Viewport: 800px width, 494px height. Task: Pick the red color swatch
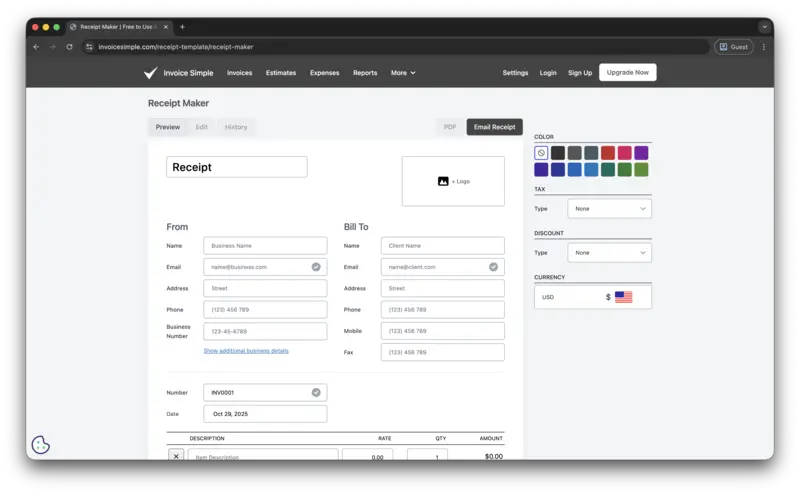(x=608, y=153)
